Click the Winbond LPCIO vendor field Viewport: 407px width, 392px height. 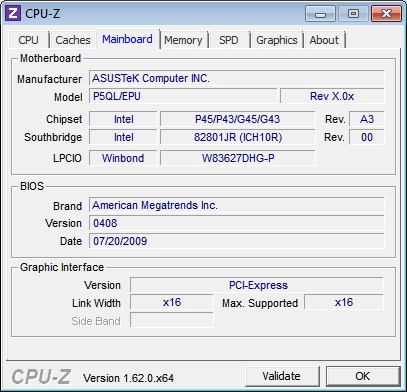point(123,158)
